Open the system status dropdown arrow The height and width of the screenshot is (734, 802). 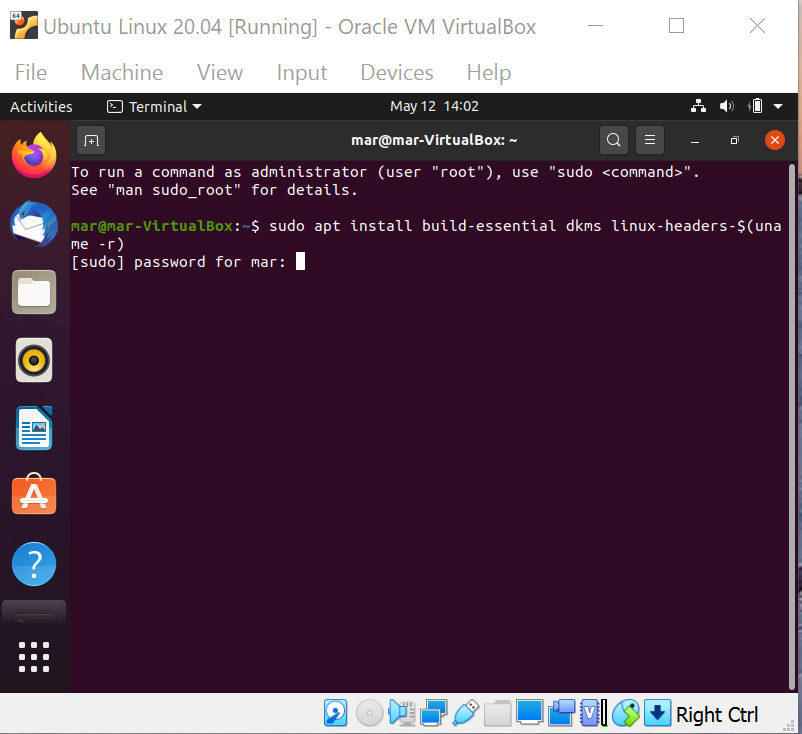(778, 106)
